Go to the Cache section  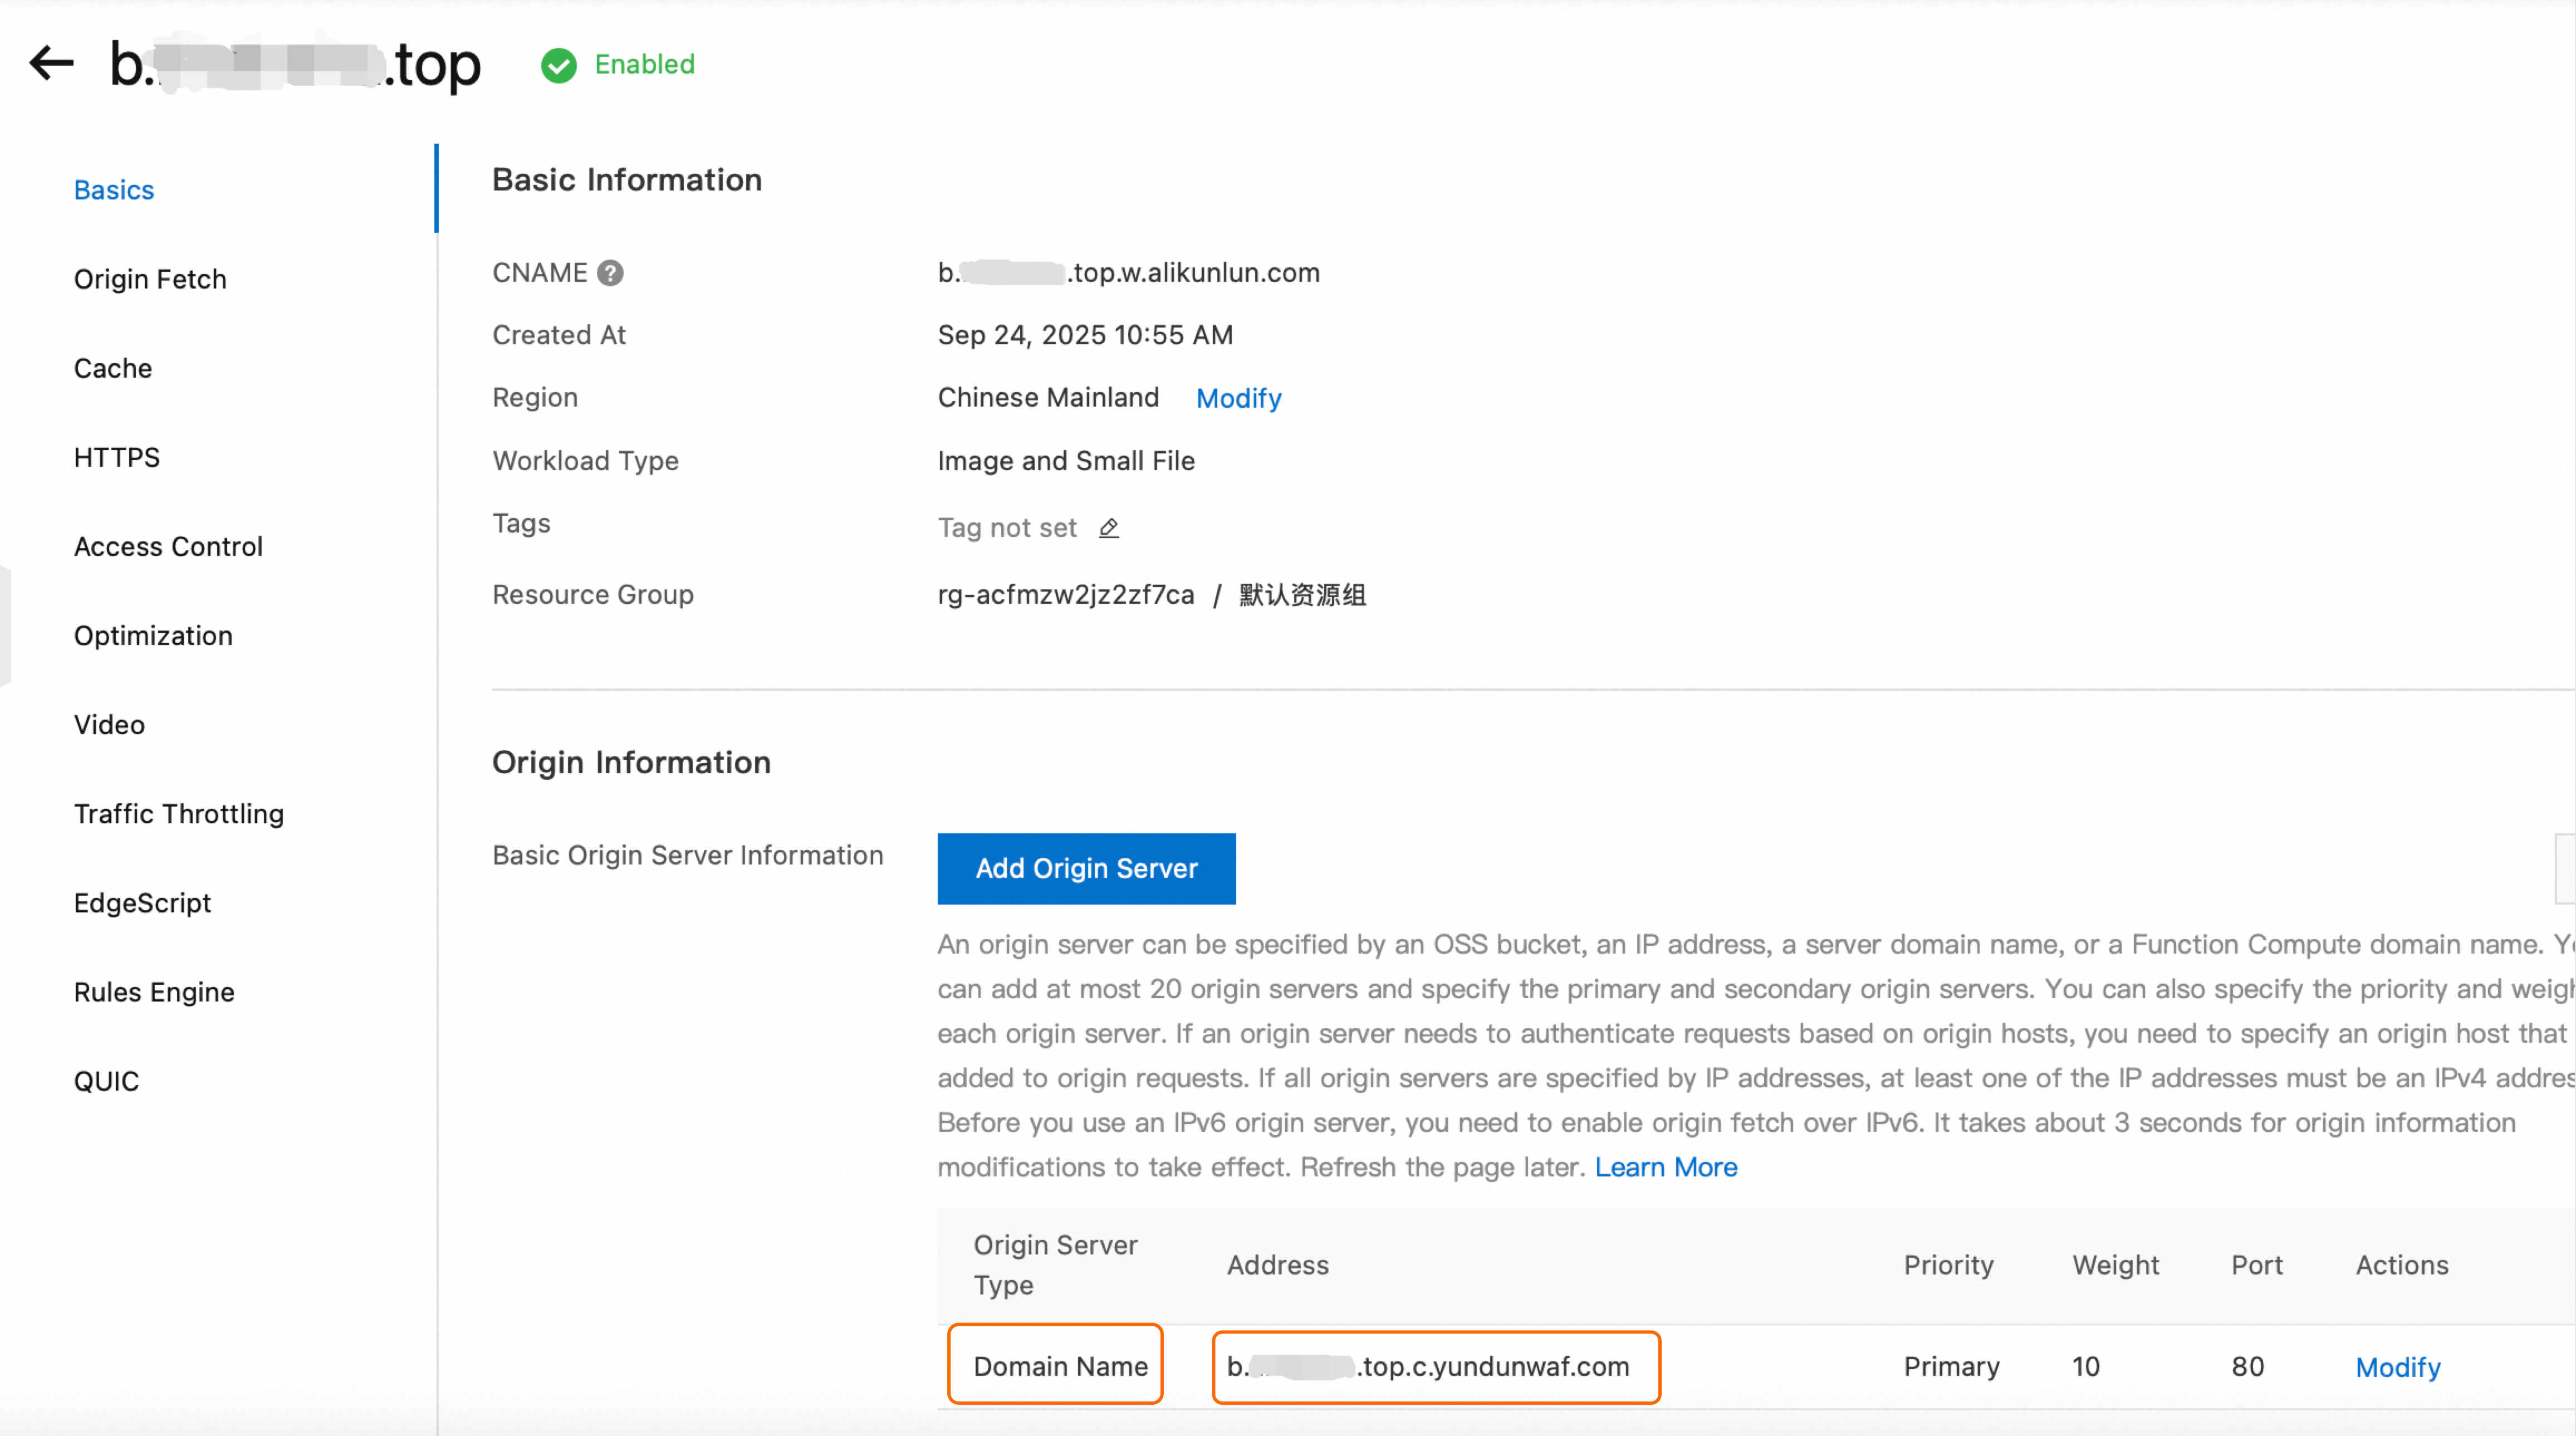113,368
